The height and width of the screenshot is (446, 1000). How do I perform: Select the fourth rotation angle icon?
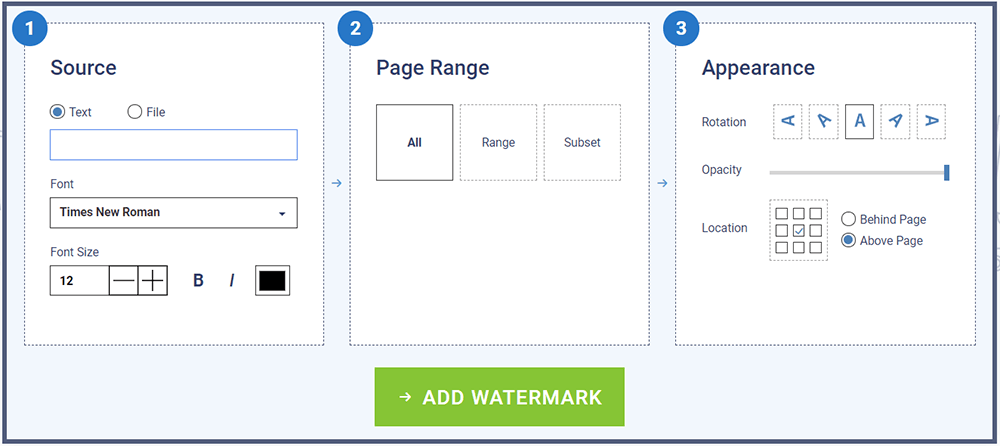point(896,122)
